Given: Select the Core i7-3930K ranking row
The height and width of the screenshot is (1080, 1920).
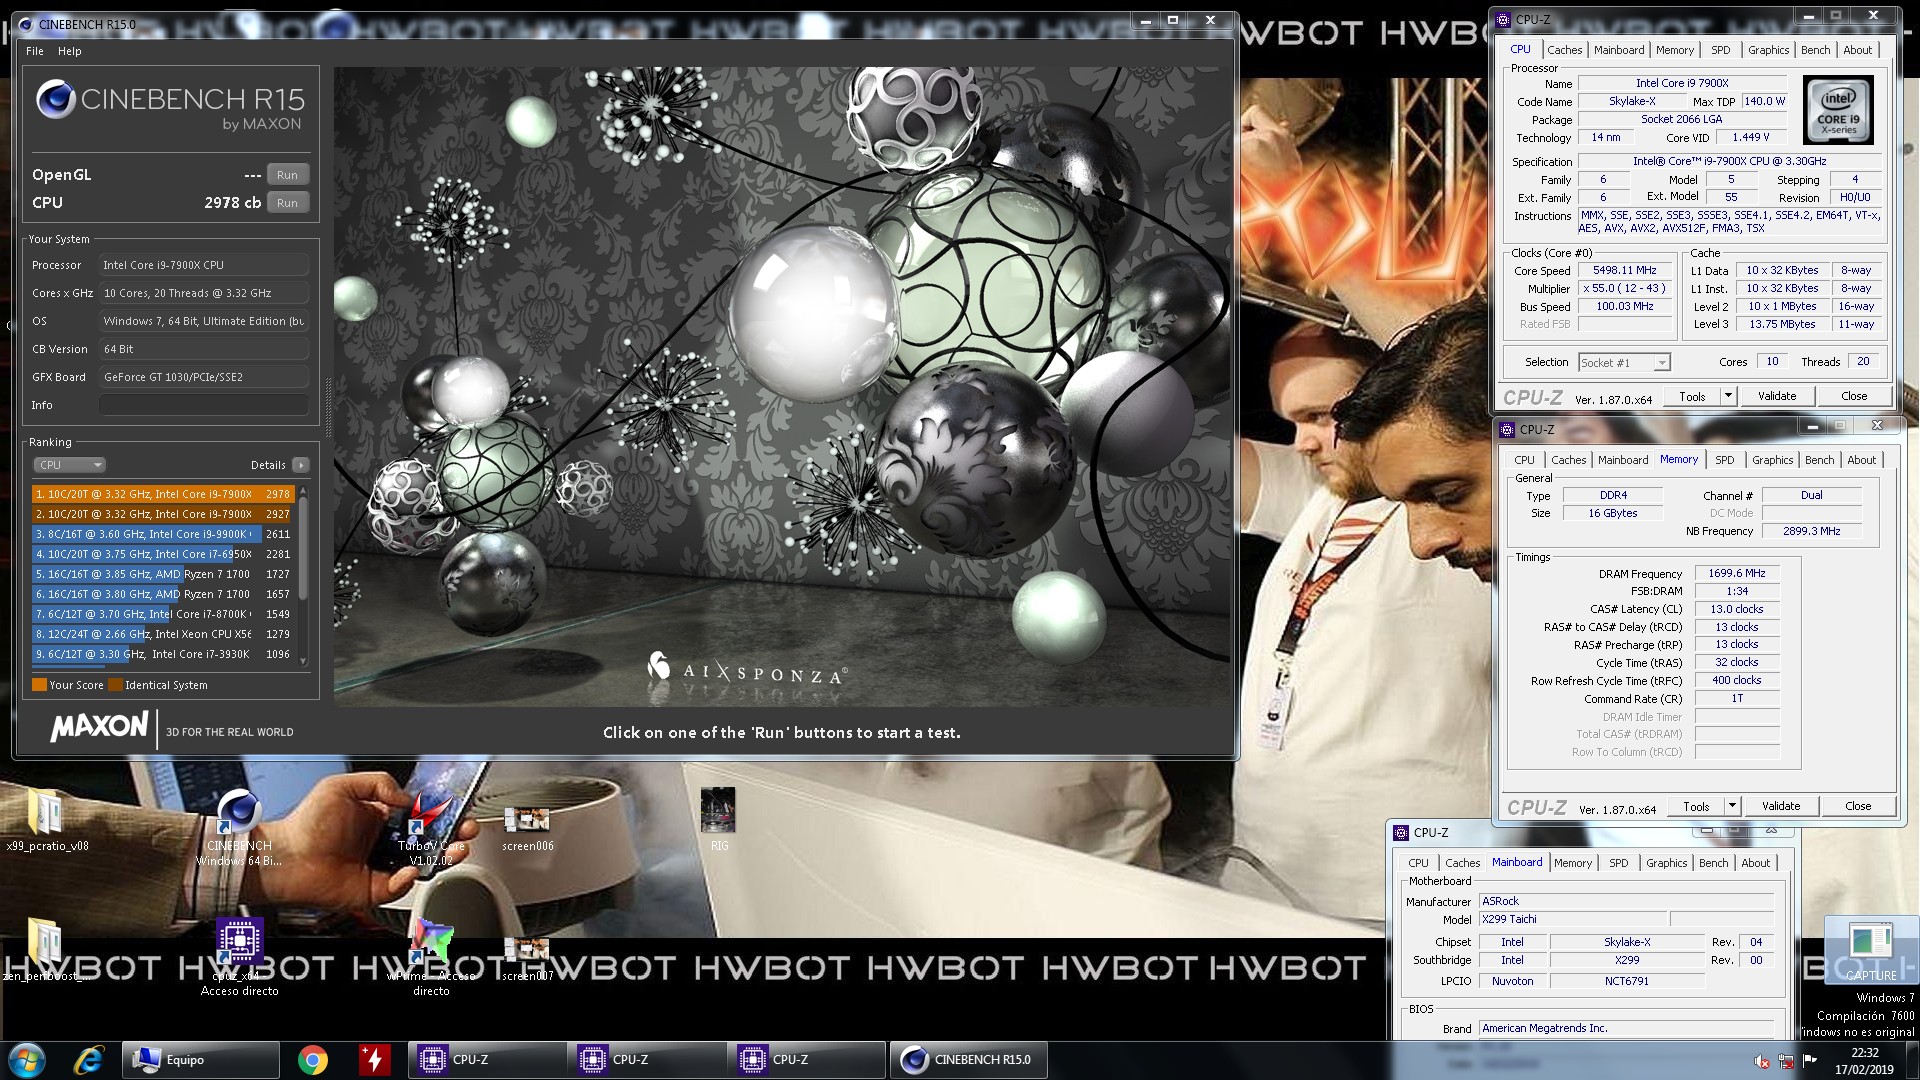Looking at the screenshot, I should [x=162, y=654].
